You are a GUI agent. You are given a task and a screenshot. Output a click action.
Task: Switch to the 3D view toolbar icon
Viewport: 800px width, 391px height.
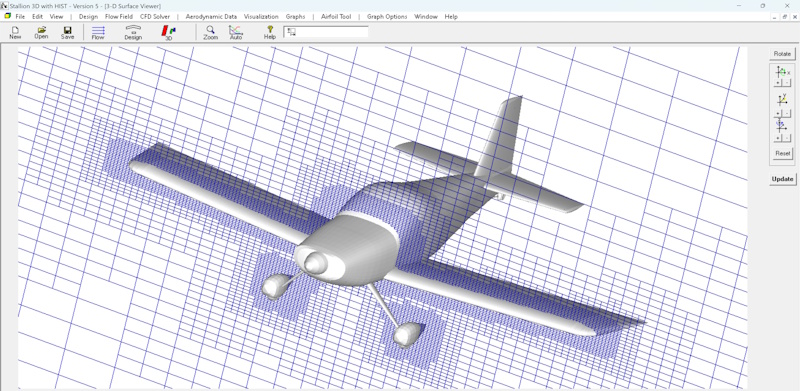168,33
